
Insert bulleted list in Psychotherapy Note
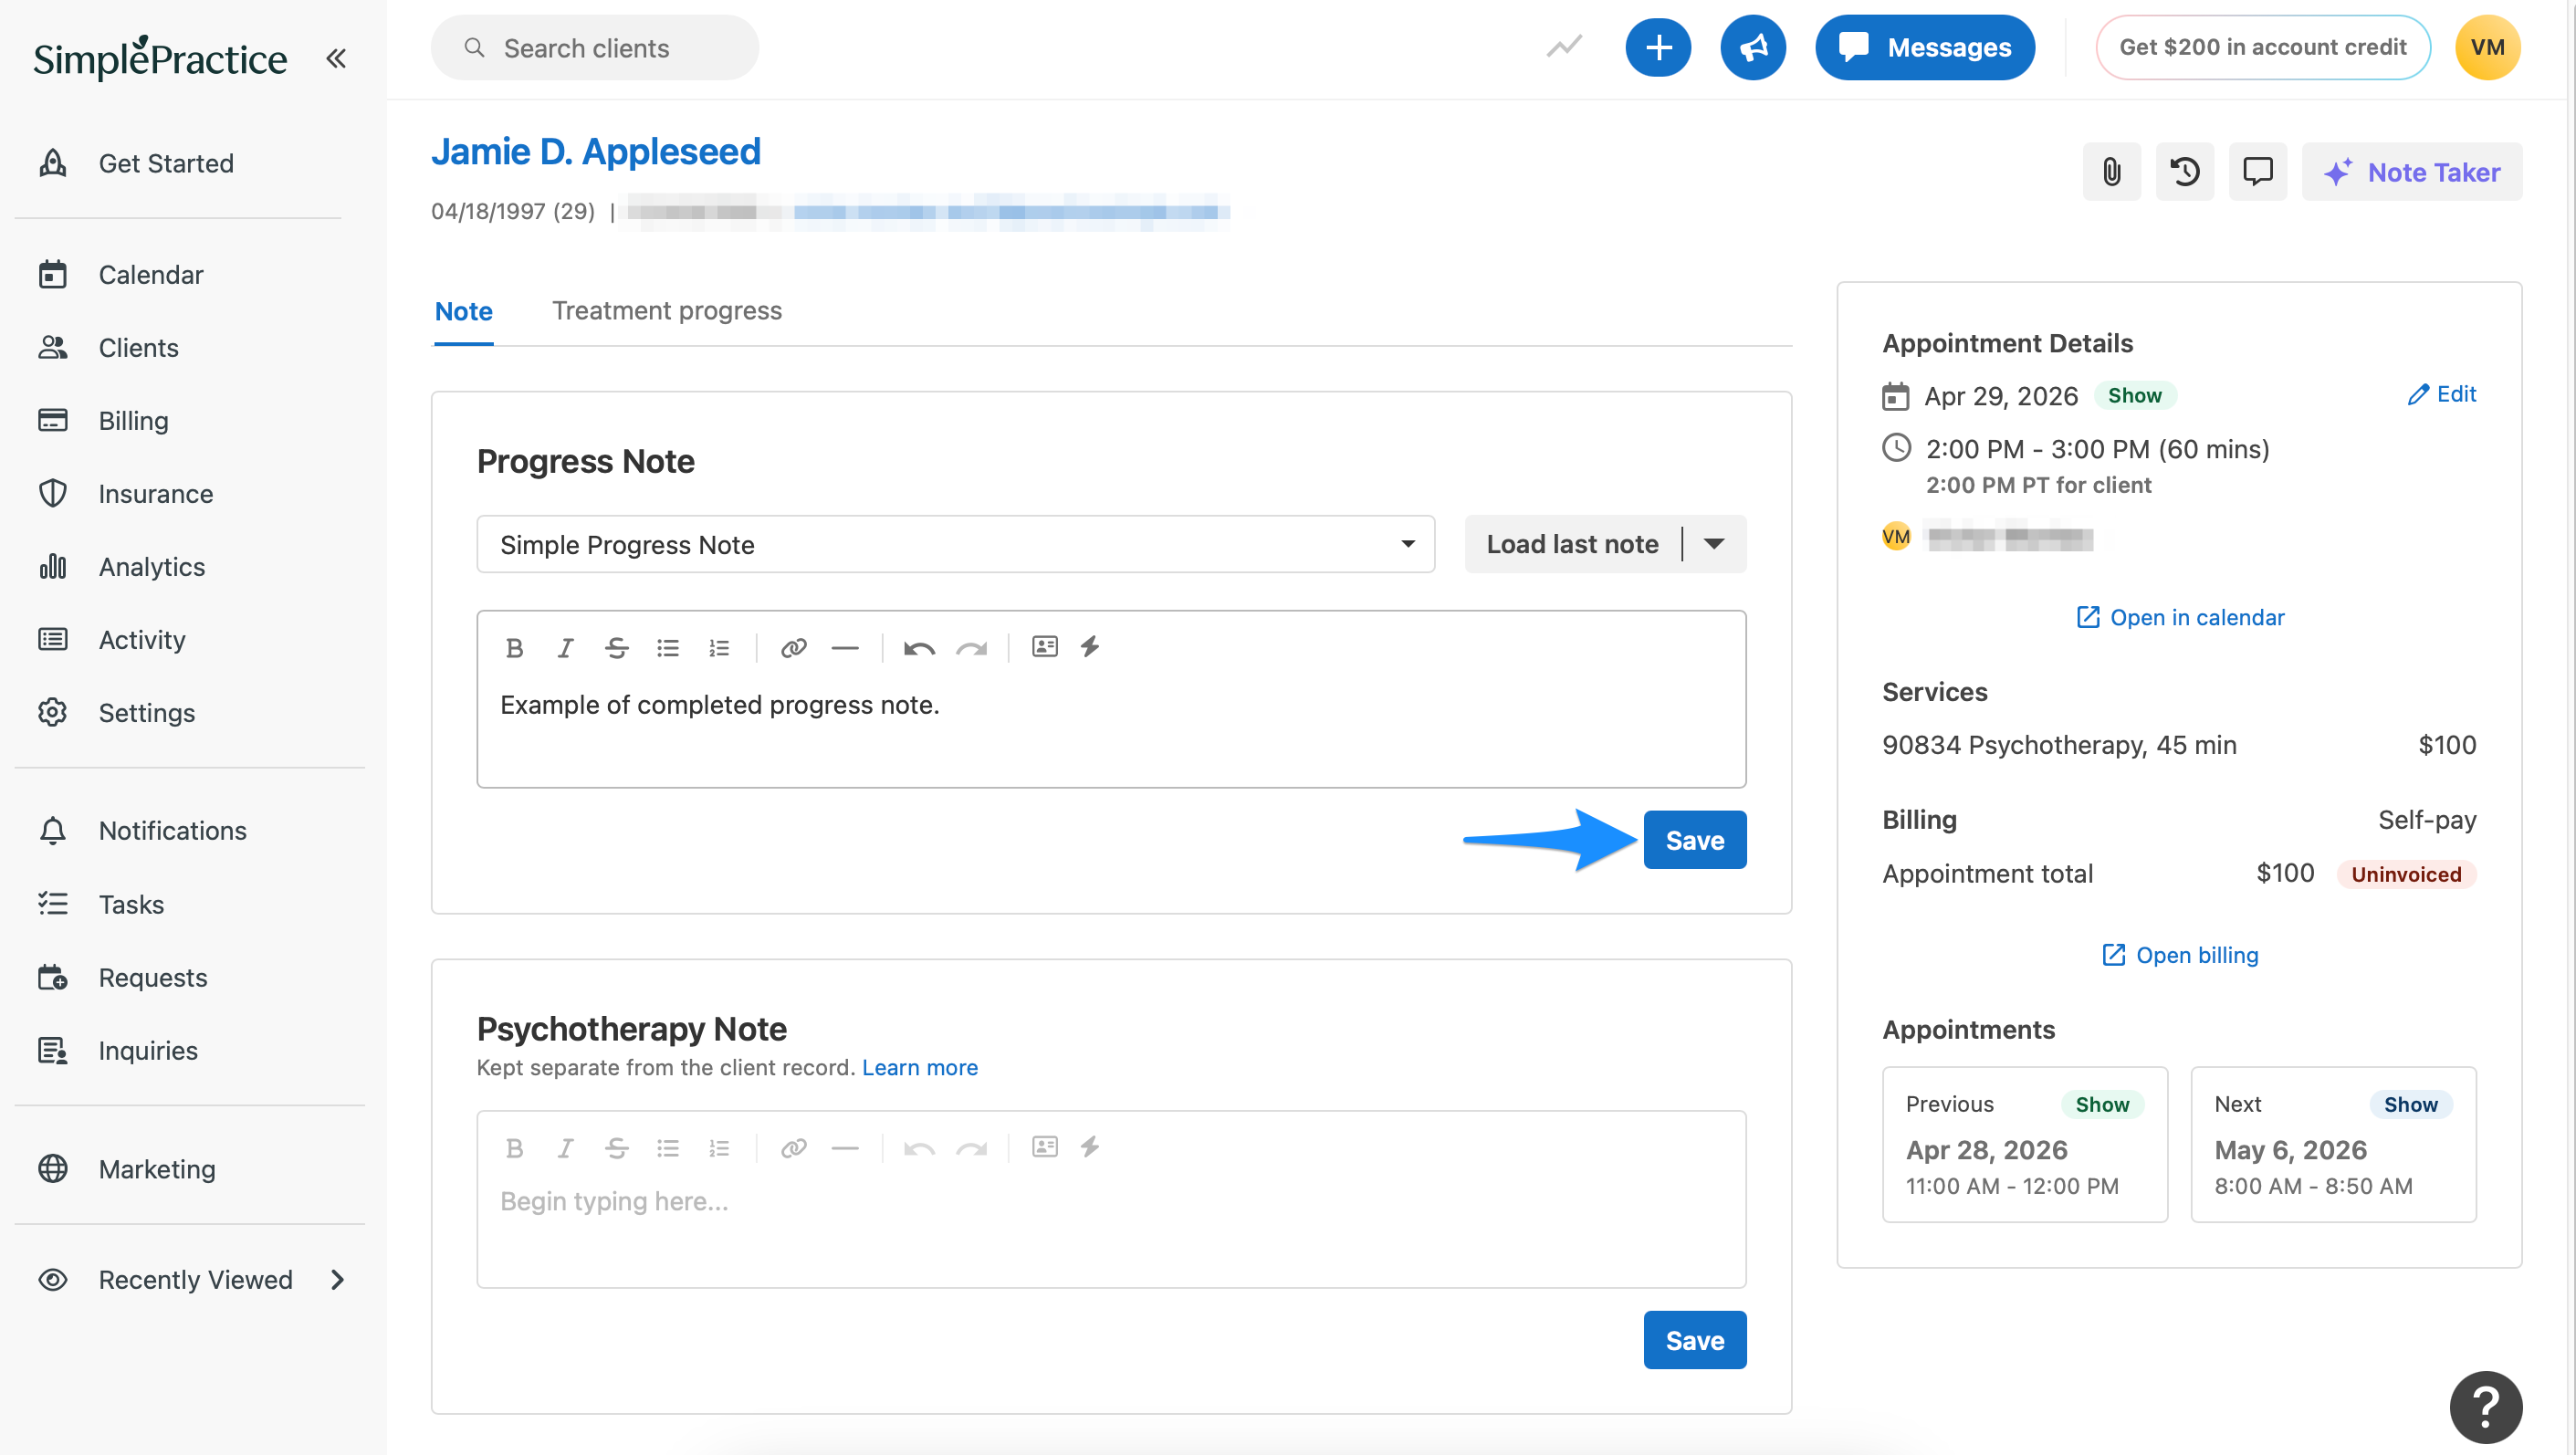pos(667,1148)
